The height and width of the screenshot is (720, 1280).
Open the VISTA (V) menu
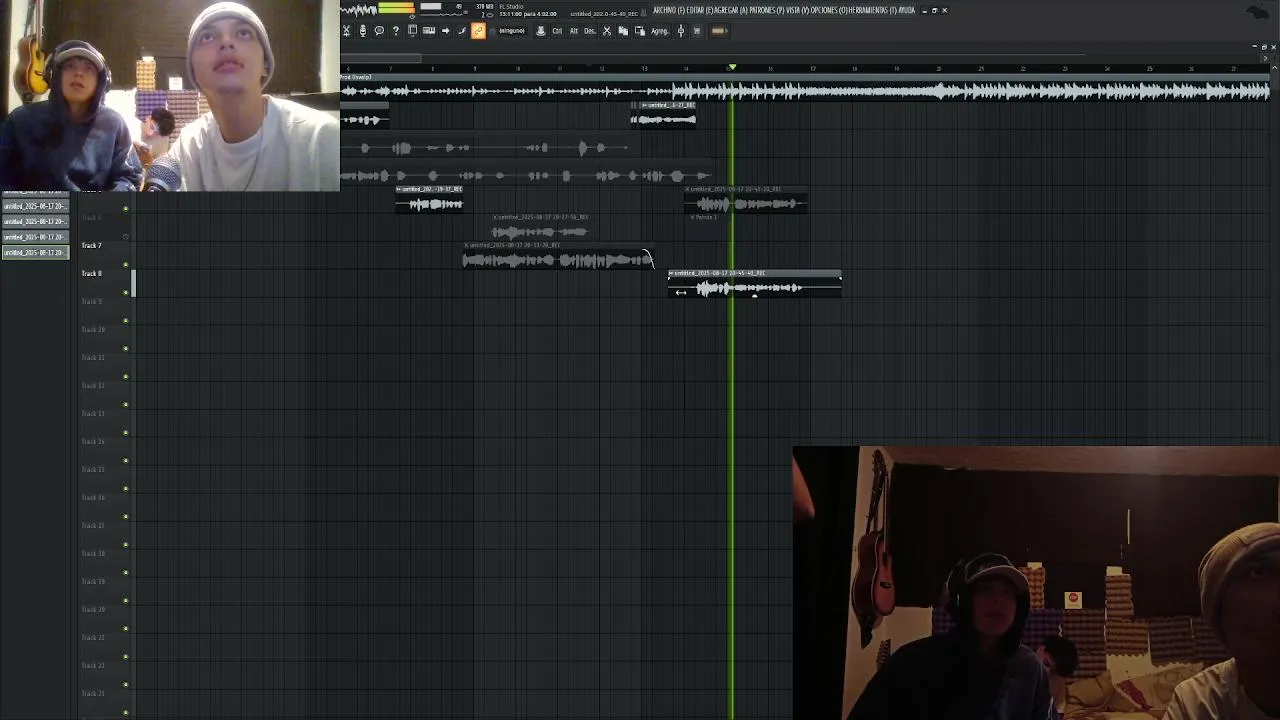797,10
